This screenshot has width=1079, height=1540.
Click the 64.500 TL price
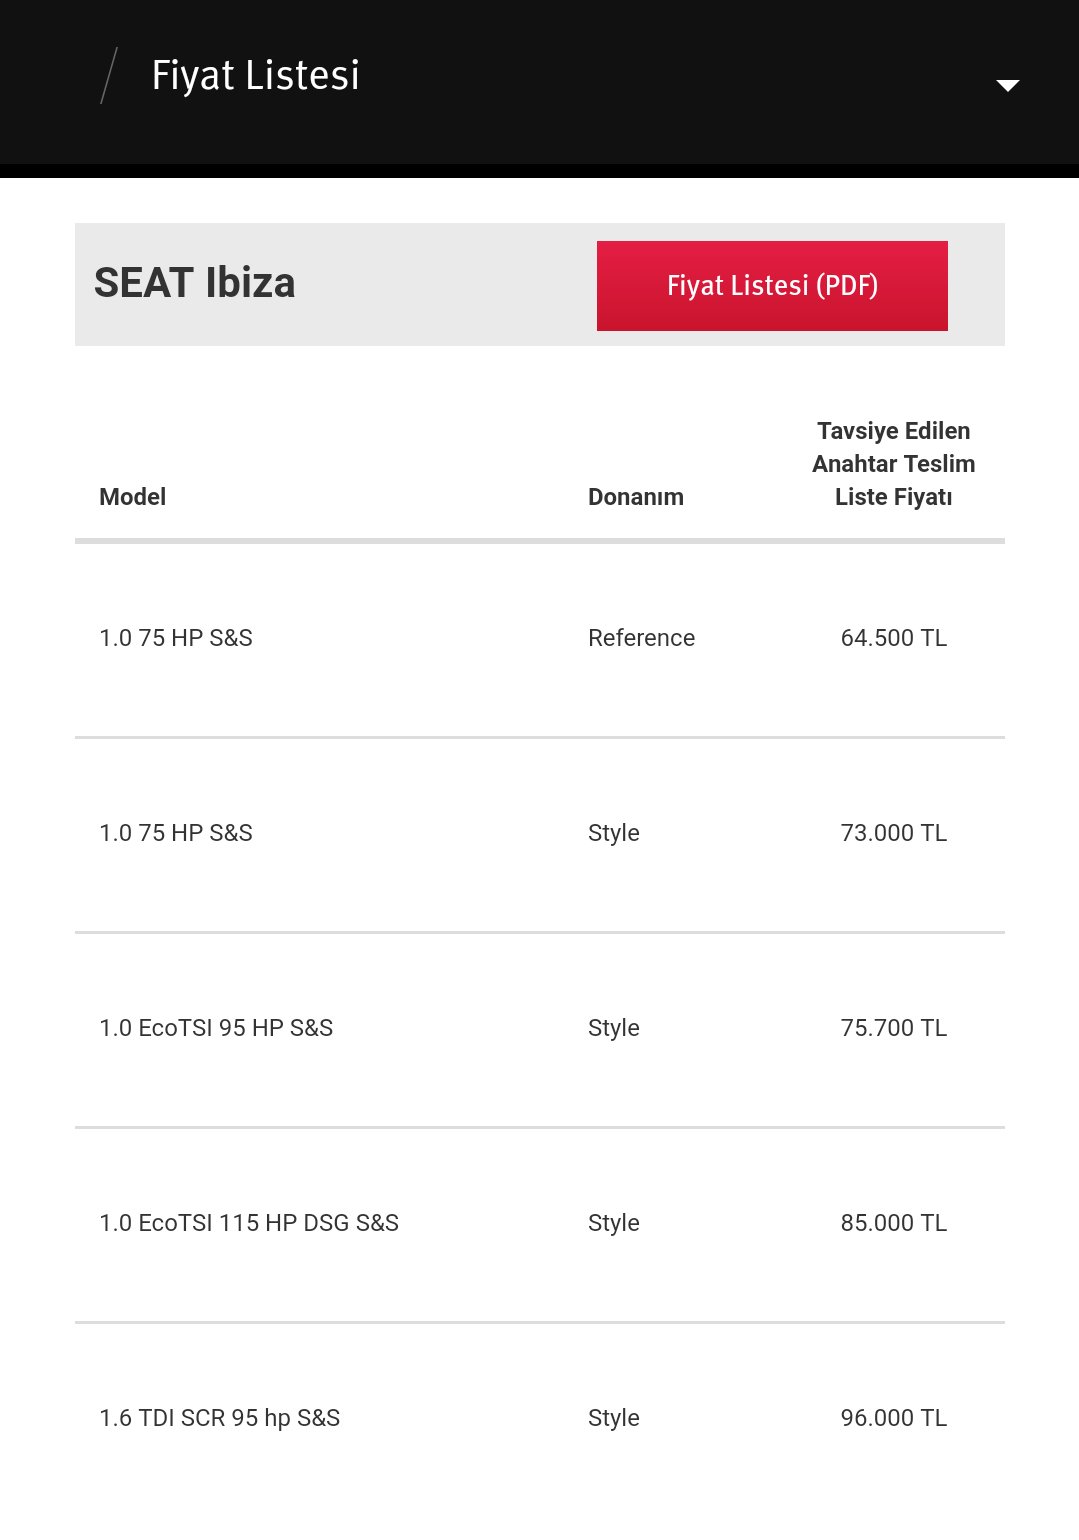pos(894,638)
